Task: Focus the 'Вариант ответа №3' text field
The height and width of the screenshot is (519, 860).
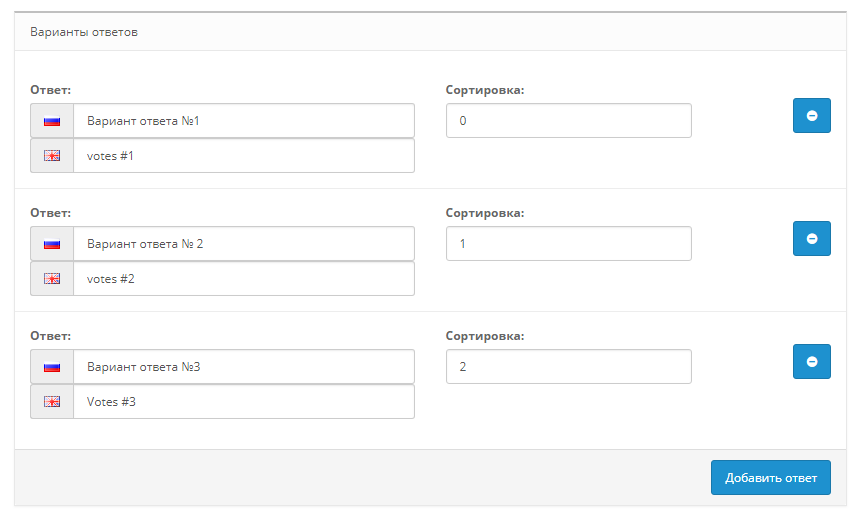Action: click(x=243, y=367)
